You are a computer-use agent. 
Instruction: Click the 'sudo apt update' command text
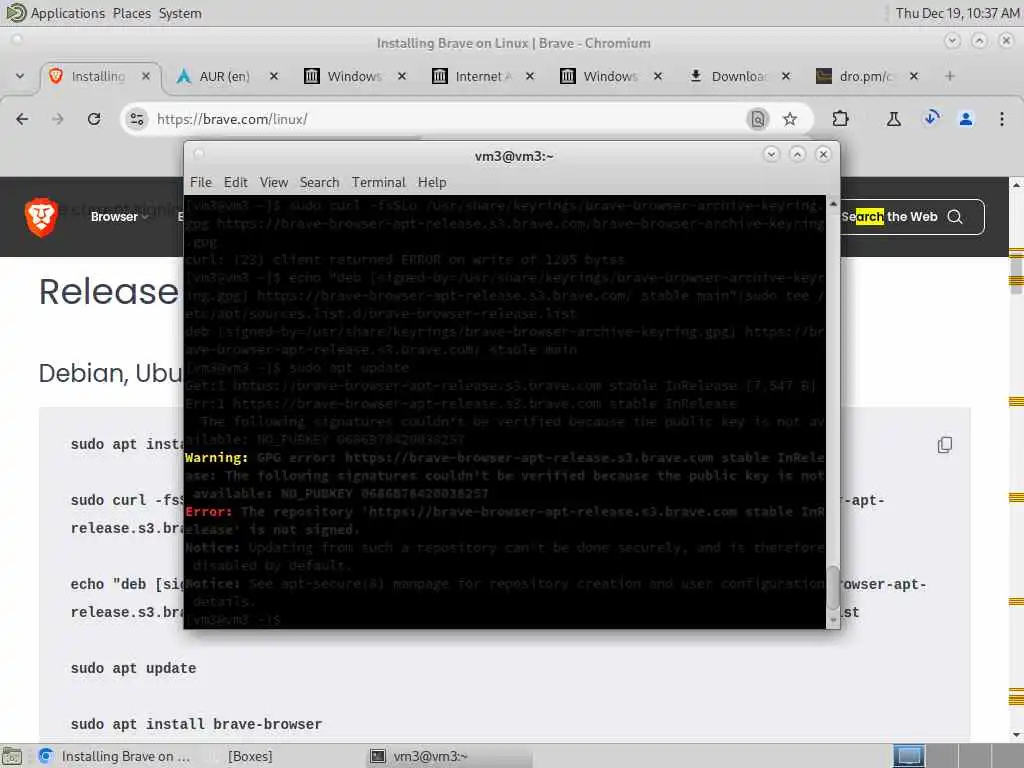click(x=133, y=668)
